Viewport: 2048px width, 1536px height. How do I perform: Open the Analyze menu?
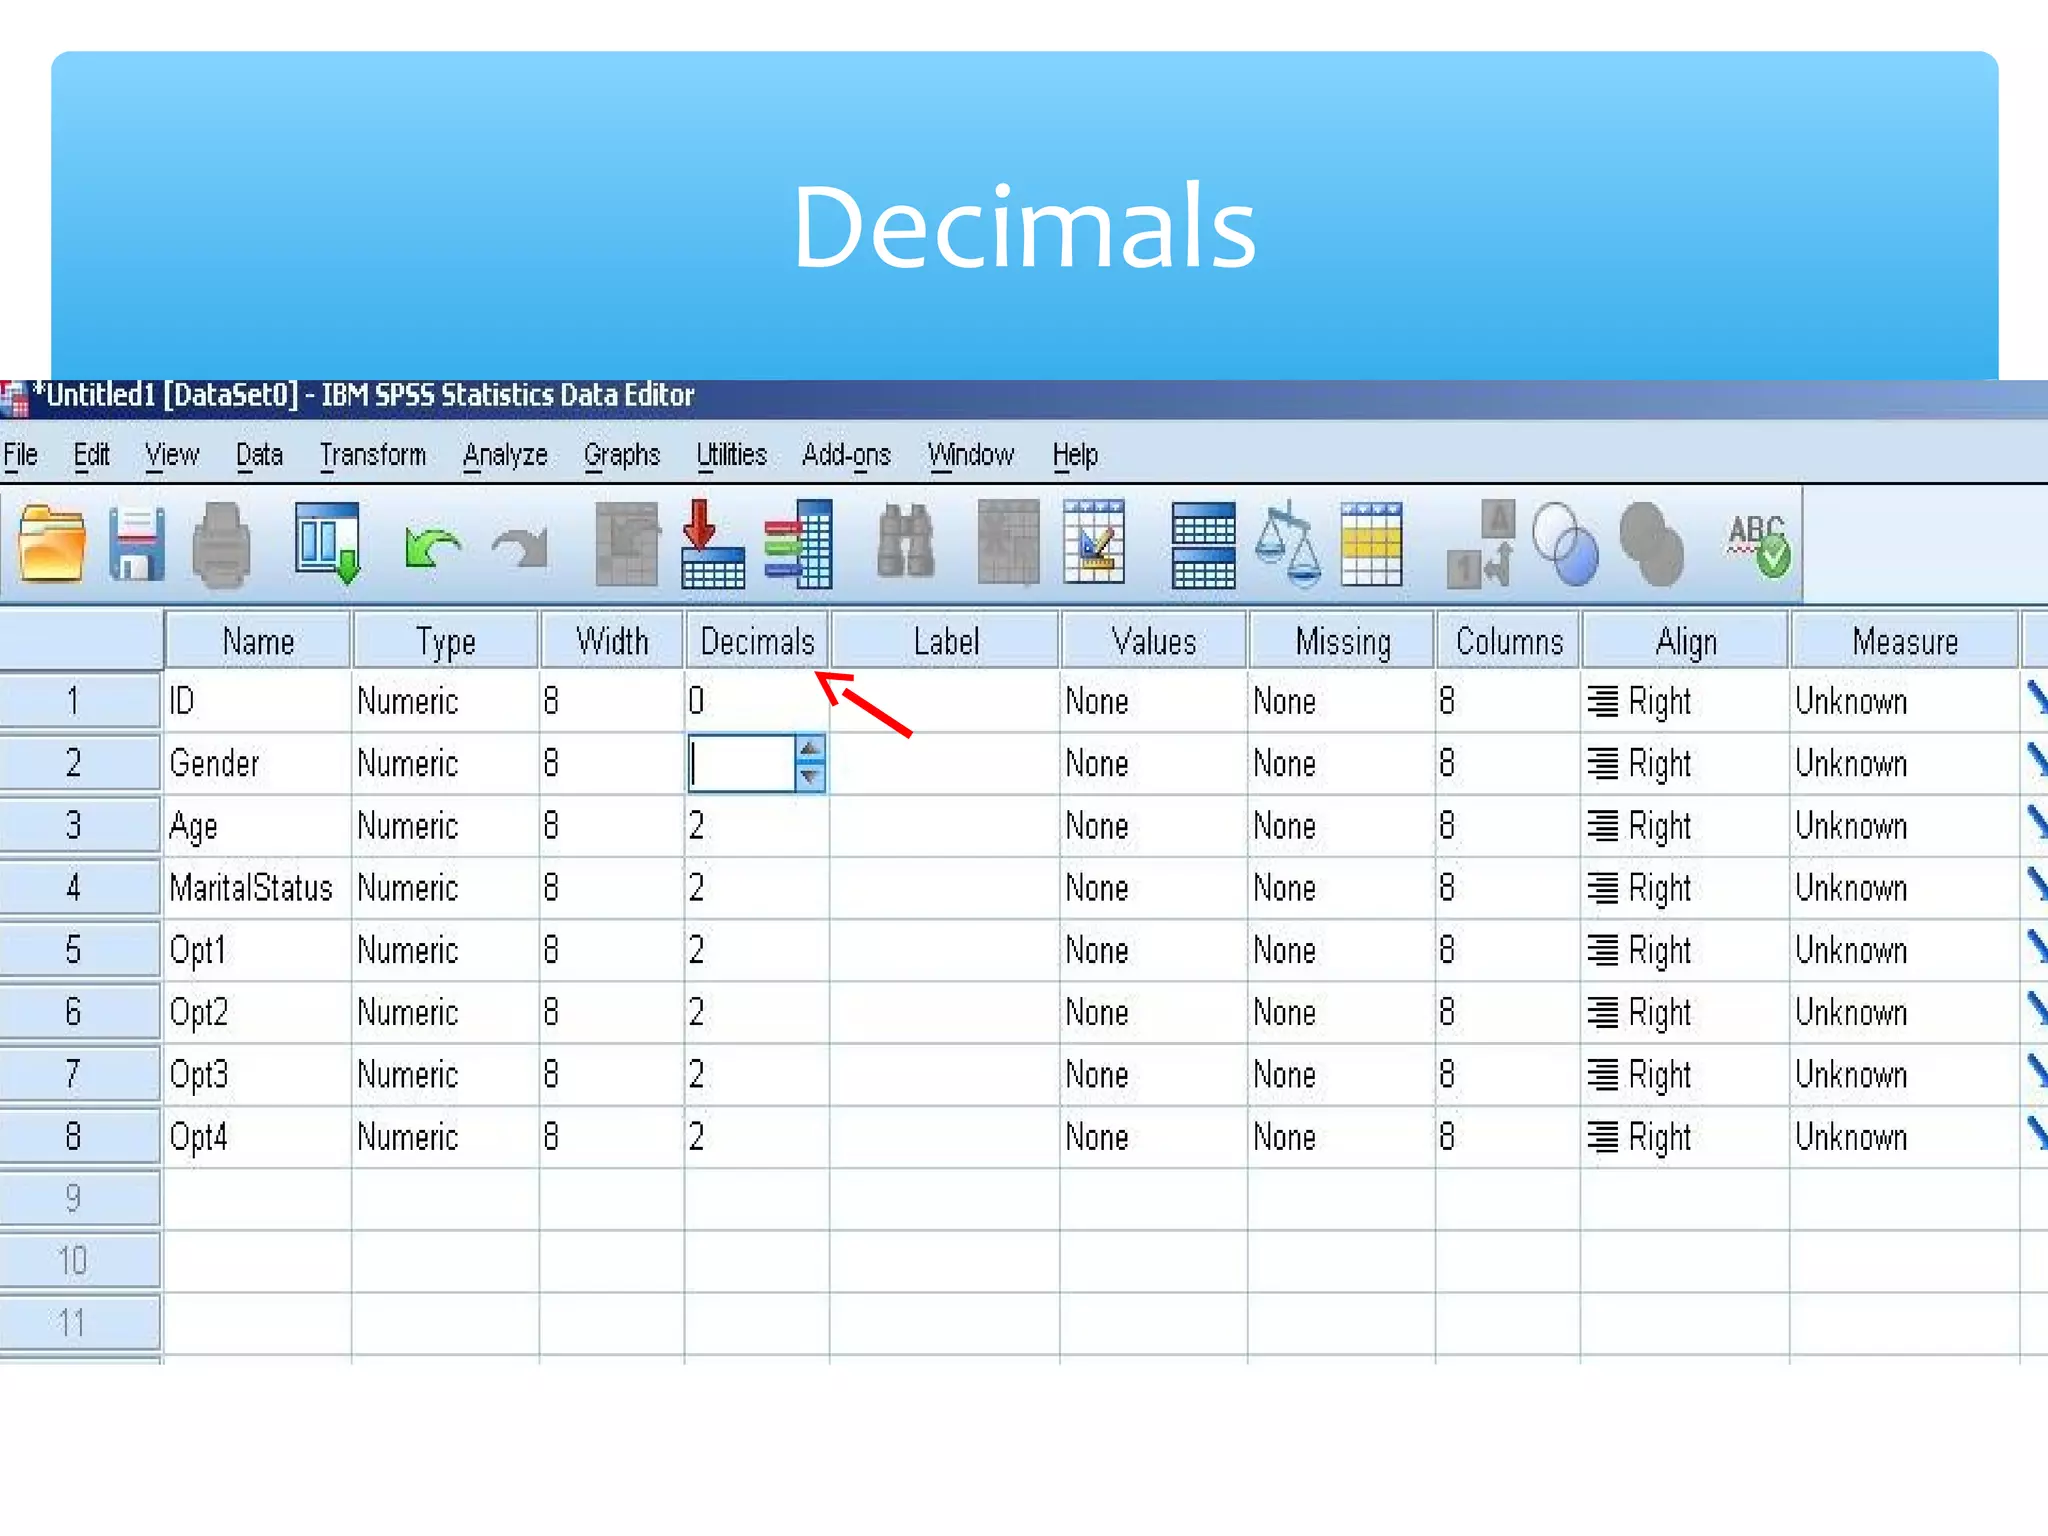tap(505, 455)
